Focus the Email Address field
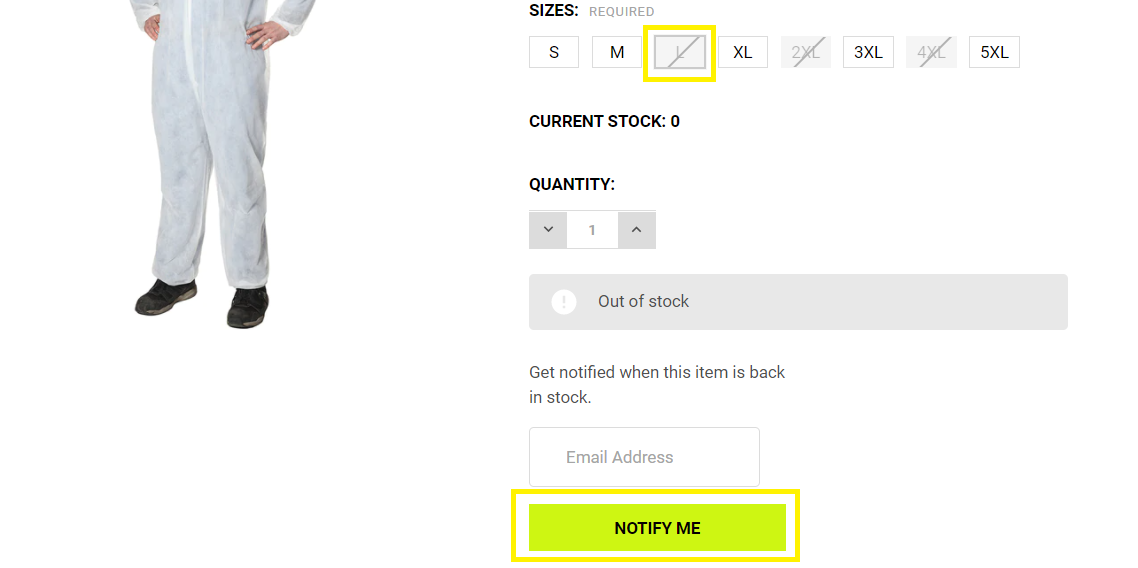The image size is (1138, 568). [644, 457]
